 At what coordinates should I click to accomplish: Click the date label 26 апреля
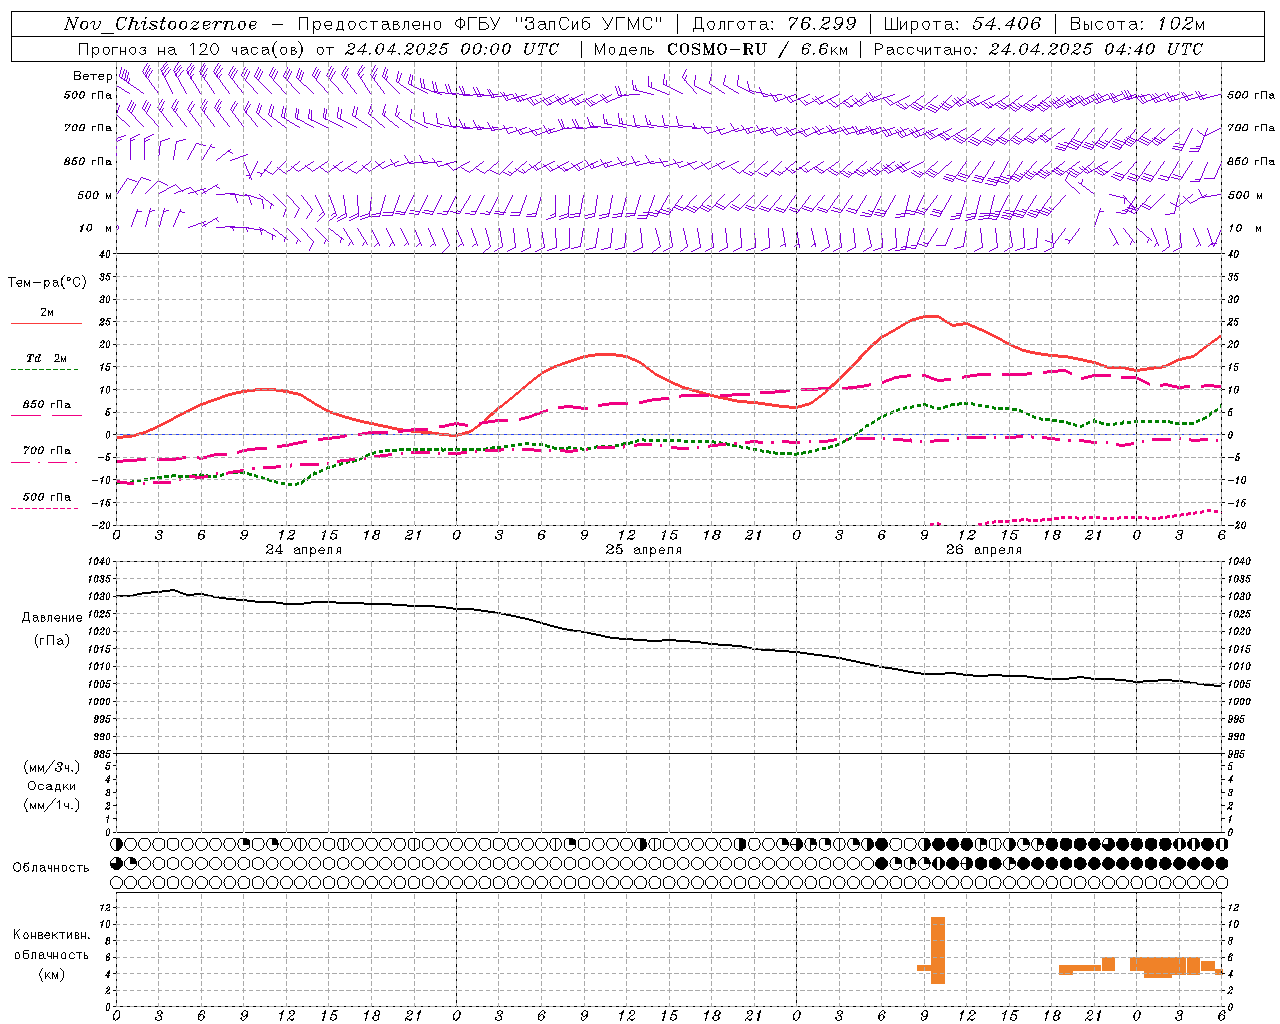(x=984, y=550)
